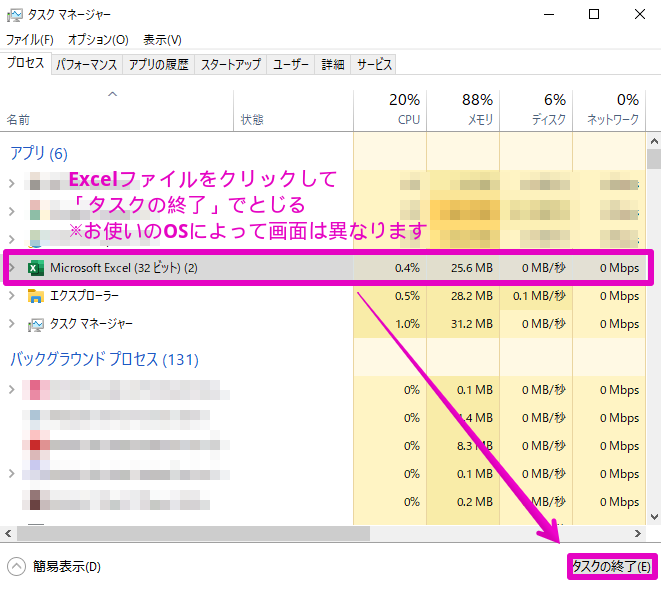Screen dimensions: 663x590
Task: Click the horizontal scrollbar left arrow
Action: click(x=8, y=533)
